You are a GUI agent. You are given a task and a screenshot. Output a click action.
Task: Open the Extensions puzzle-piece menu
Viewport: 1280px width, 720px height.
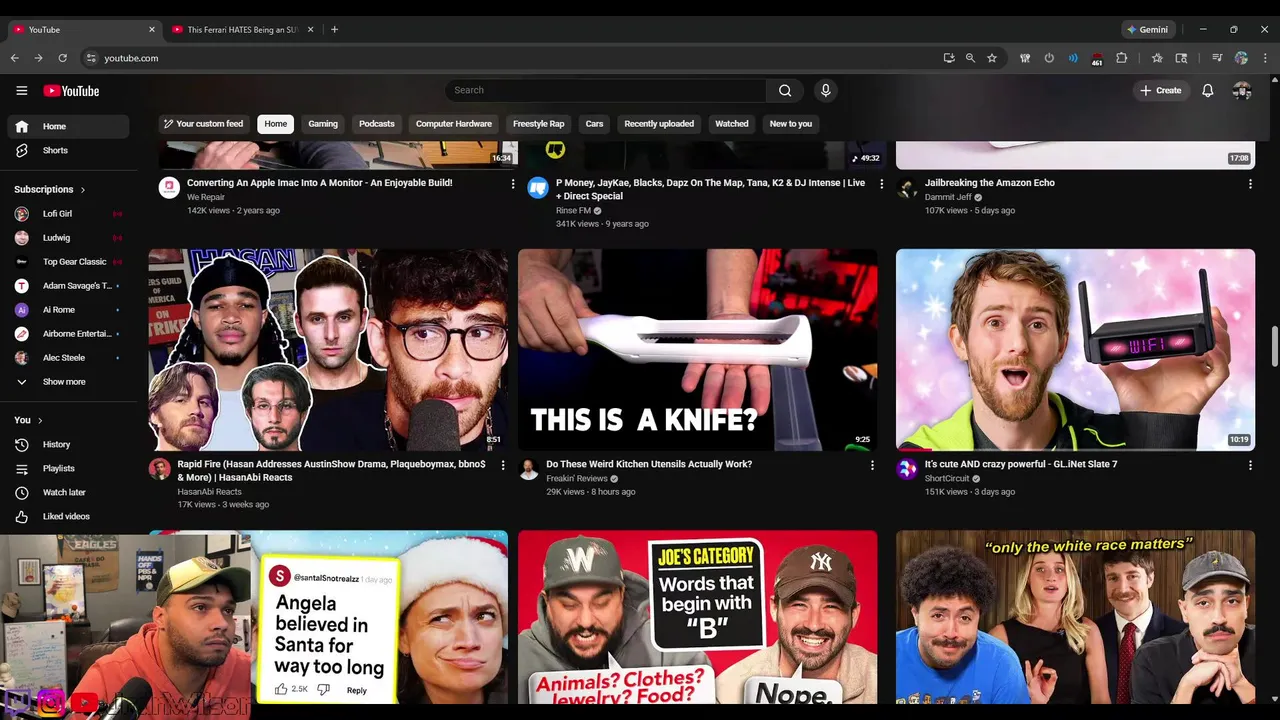(x=1121, y=58)
